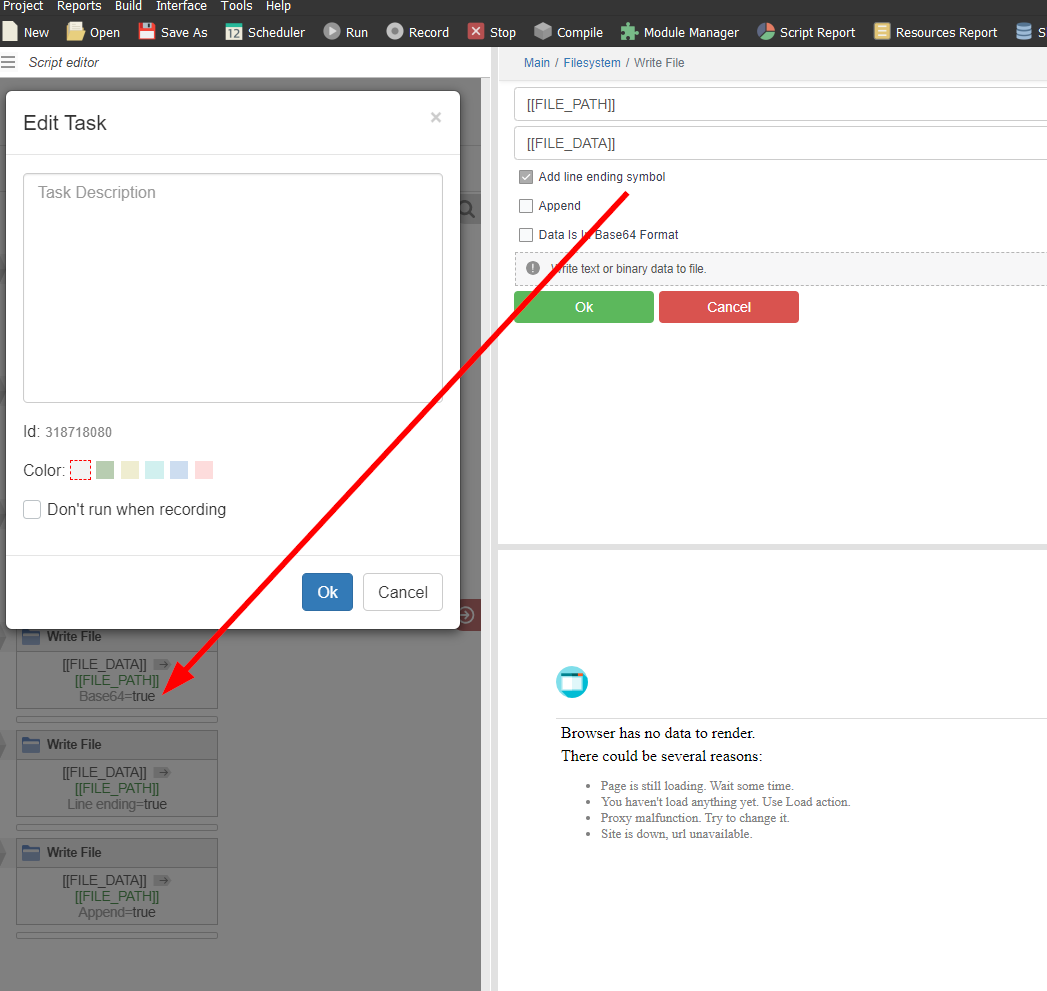This screenshot has width=1047, height=991.
Task: Click the green Ok button
Action: pos(584,307)
